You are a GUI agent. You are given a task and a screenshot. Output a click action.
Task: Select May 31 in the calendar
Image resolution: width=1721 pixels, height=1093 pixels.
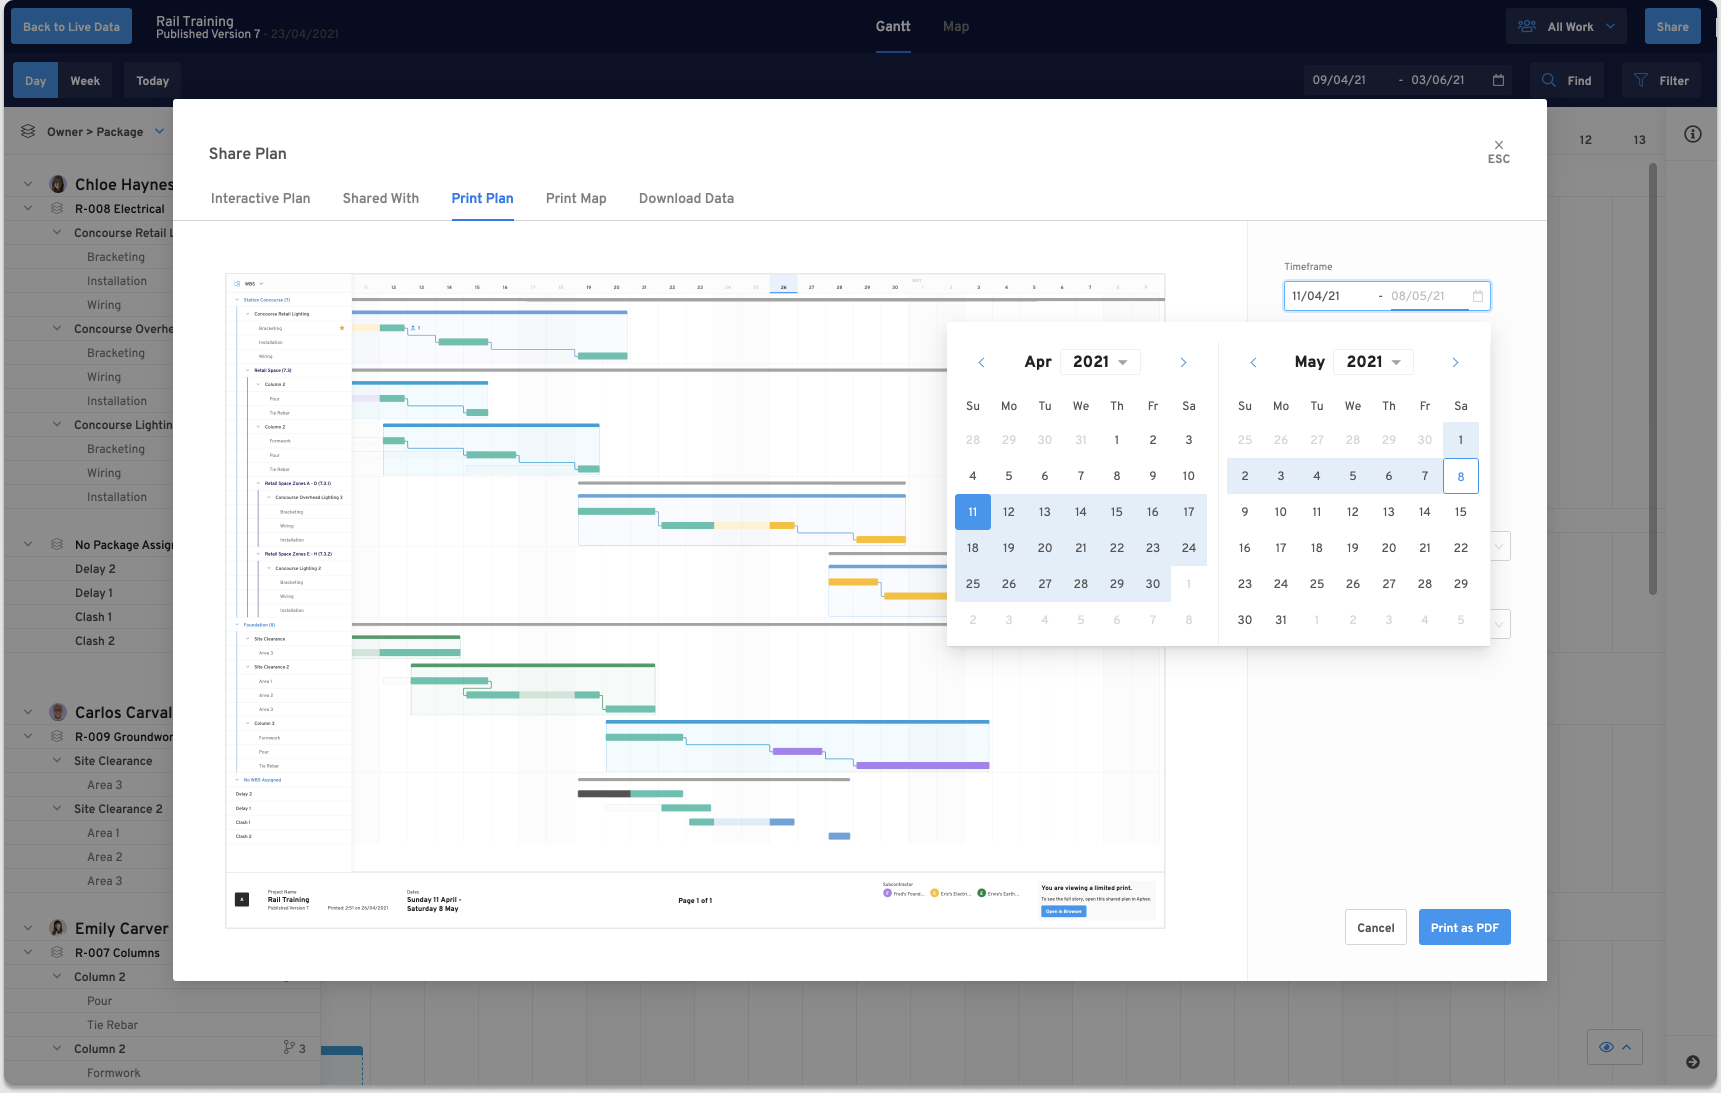pos(1280,620)
